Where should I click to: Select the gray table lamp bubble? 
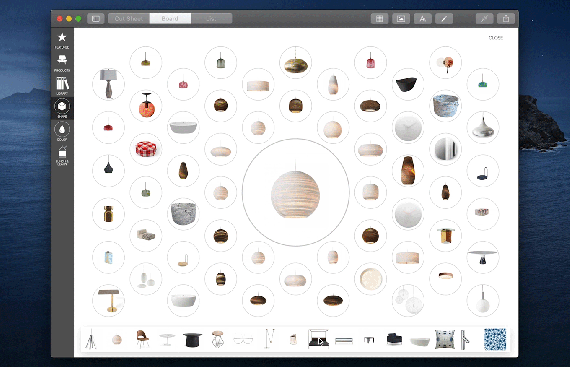[108, 84]
